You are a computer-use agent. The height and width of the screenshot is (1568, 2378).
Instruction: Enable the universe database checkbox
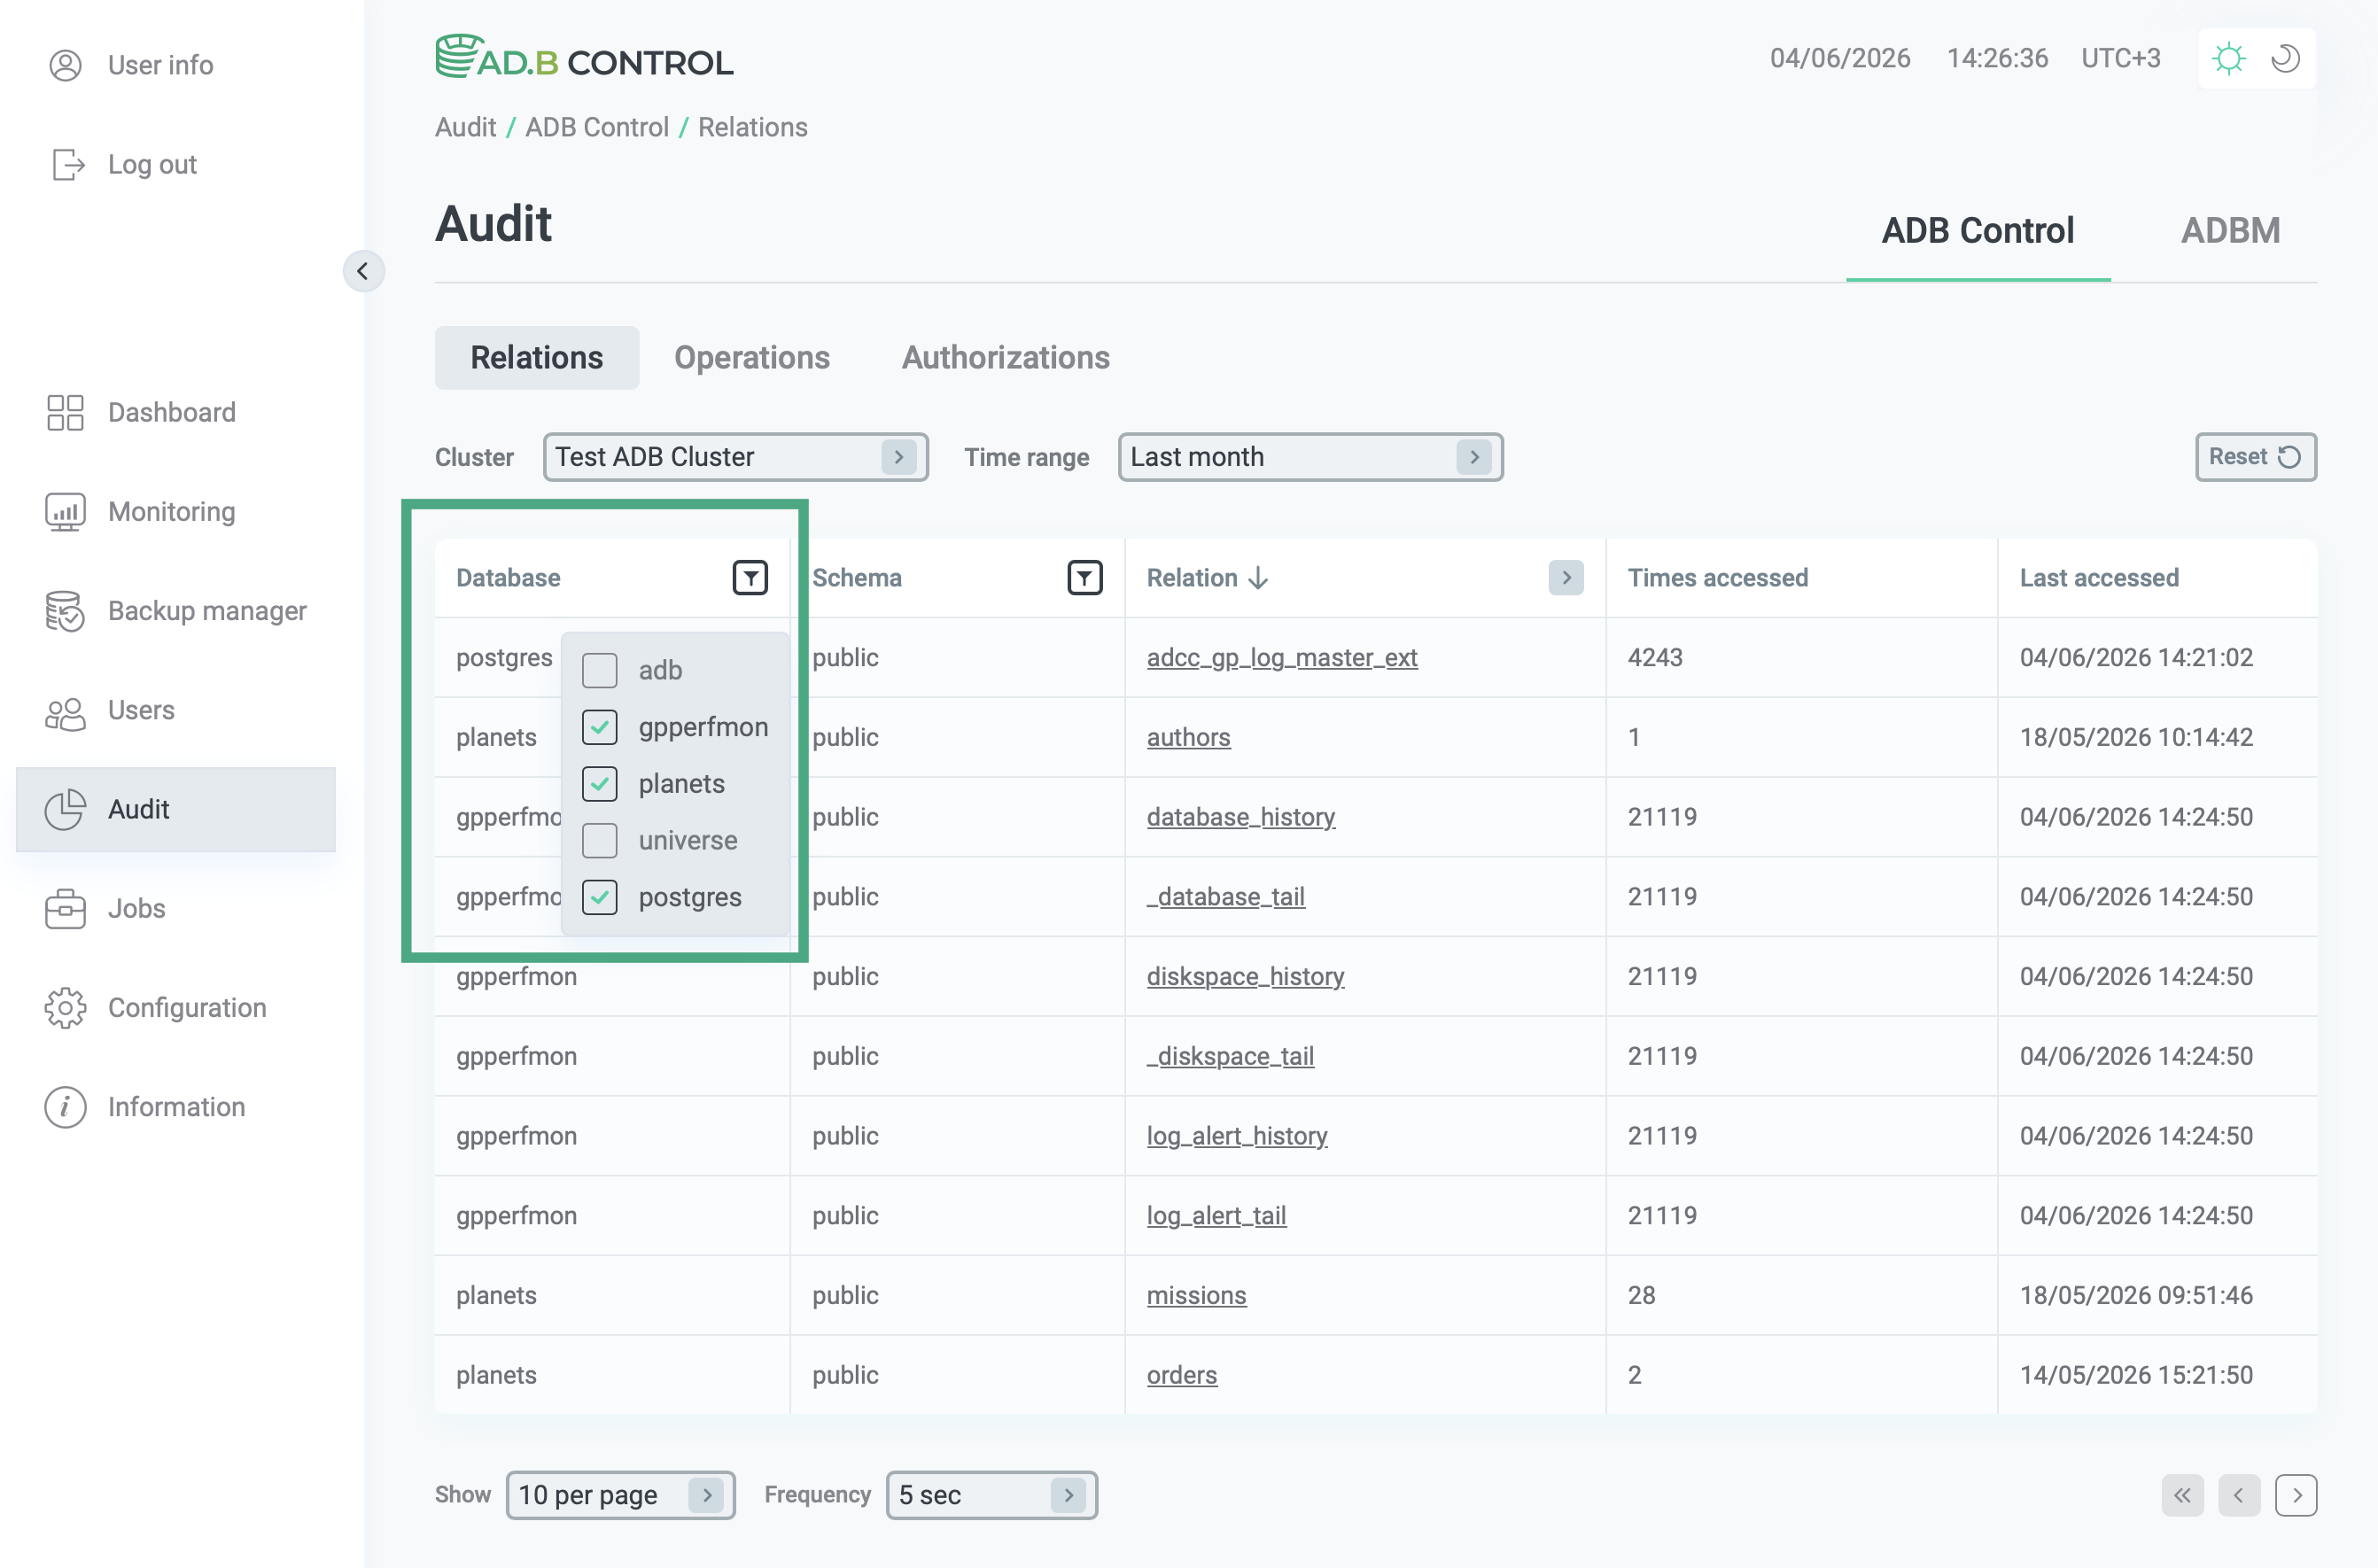pos(600,841)
